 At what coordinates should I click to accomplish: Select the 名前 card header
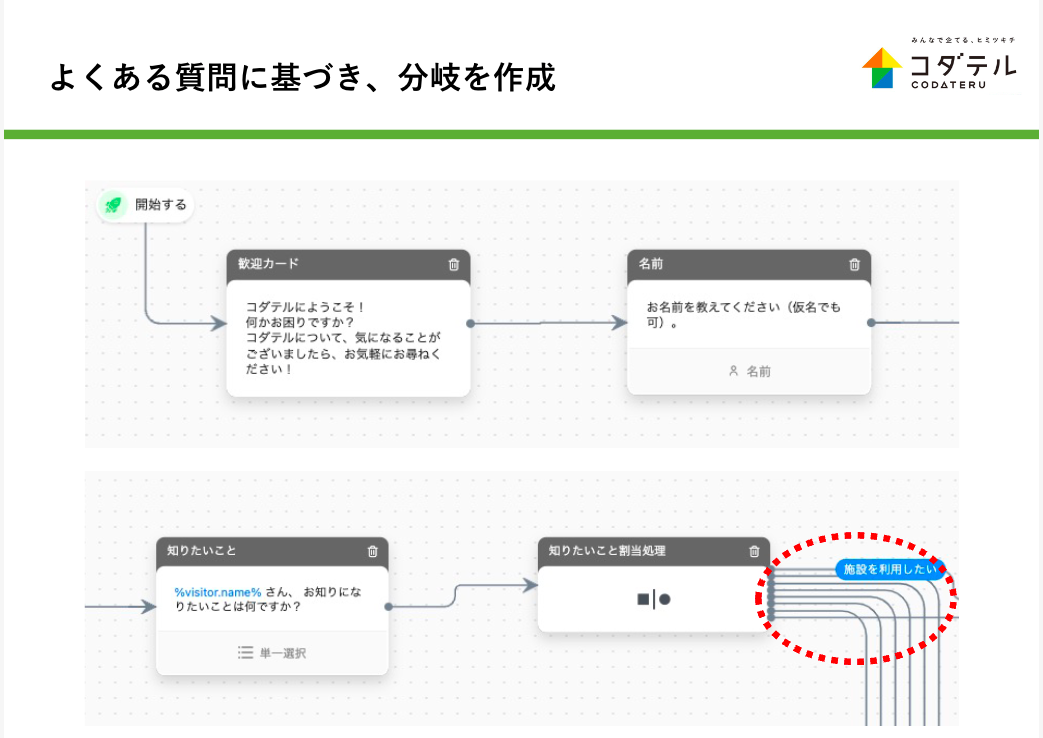pyautogui.click(x=749, y=264)
